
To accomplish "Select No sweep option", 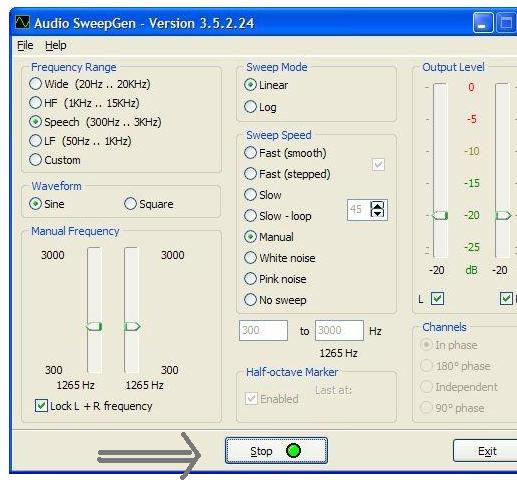I will click(x=275, y=300).
